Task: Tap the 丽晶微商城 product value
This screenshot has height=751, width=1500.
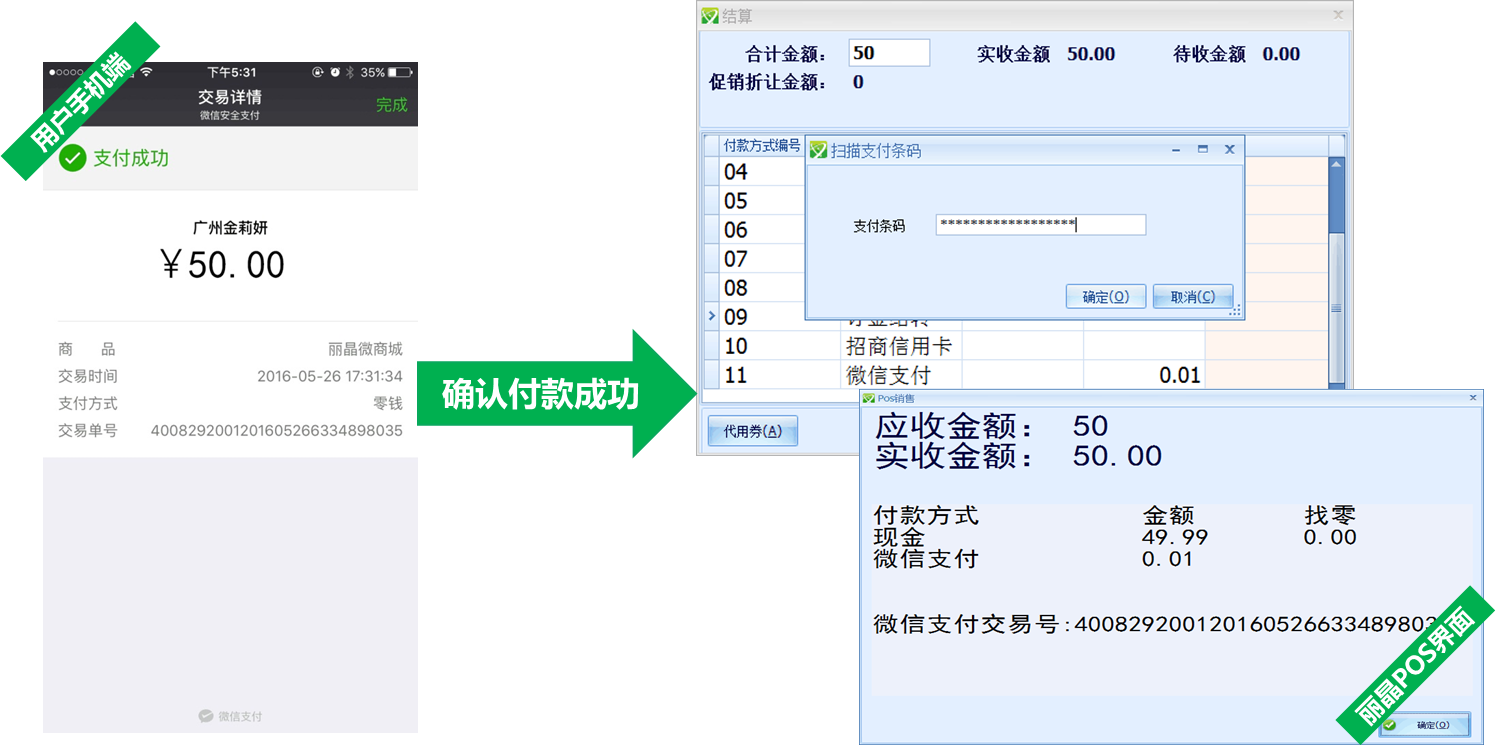Action: pyautogui.click(x=365, y=349)
